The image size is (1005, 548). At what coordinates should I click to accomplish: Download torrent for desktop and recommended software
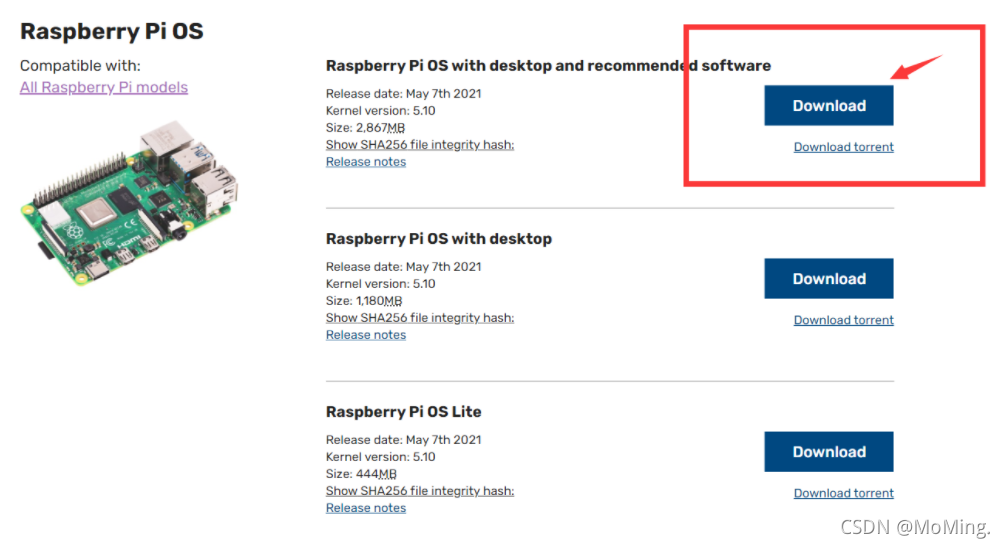843,147
